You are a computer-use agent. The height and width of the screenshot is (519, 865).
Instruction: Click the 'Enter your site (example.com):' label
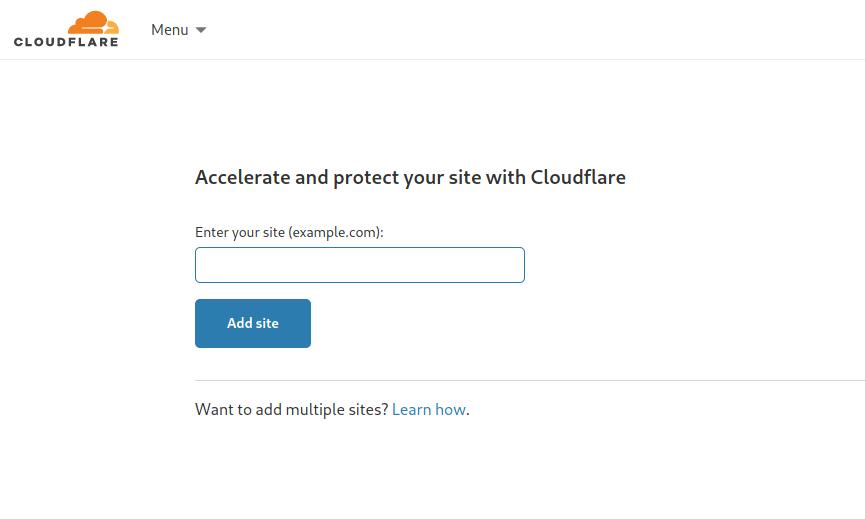(x=289, y=232)
